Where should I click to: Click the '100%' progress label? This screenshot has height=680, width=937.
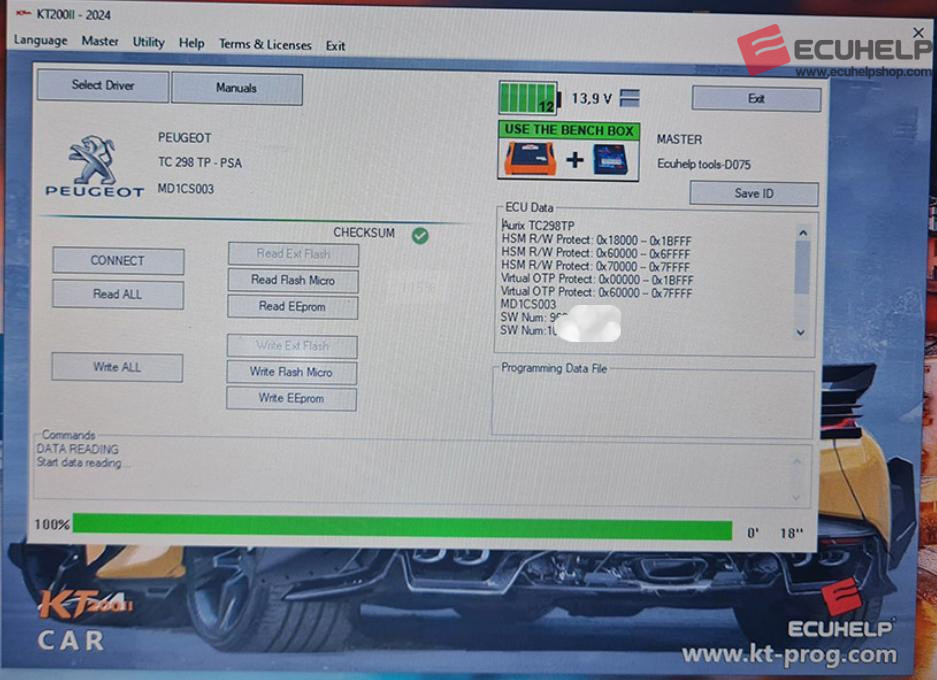click(52, 525)
